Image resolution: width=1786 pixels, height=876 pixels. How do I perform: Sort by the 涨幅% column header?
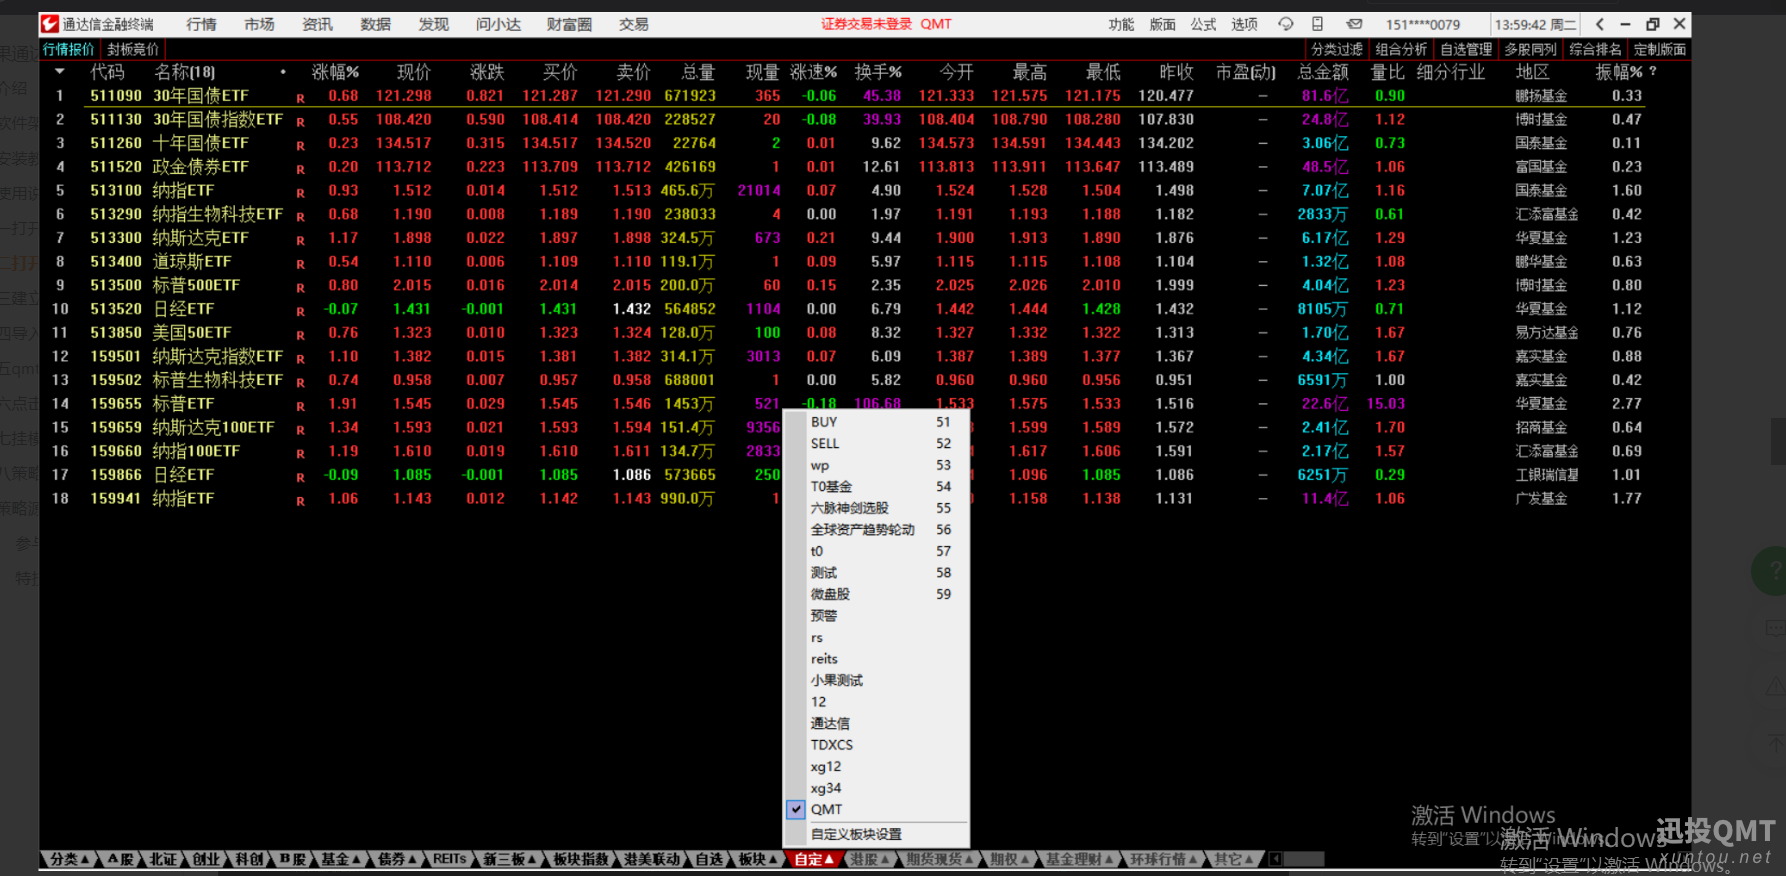pyautogui.click(x=335, y=72)
